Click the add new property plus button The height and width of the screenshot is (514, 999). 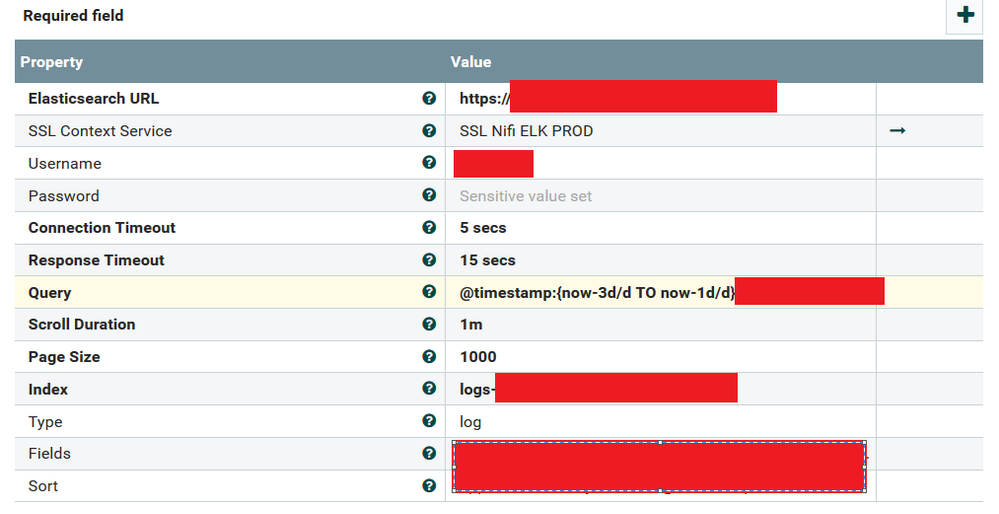(x=965, y=15)
